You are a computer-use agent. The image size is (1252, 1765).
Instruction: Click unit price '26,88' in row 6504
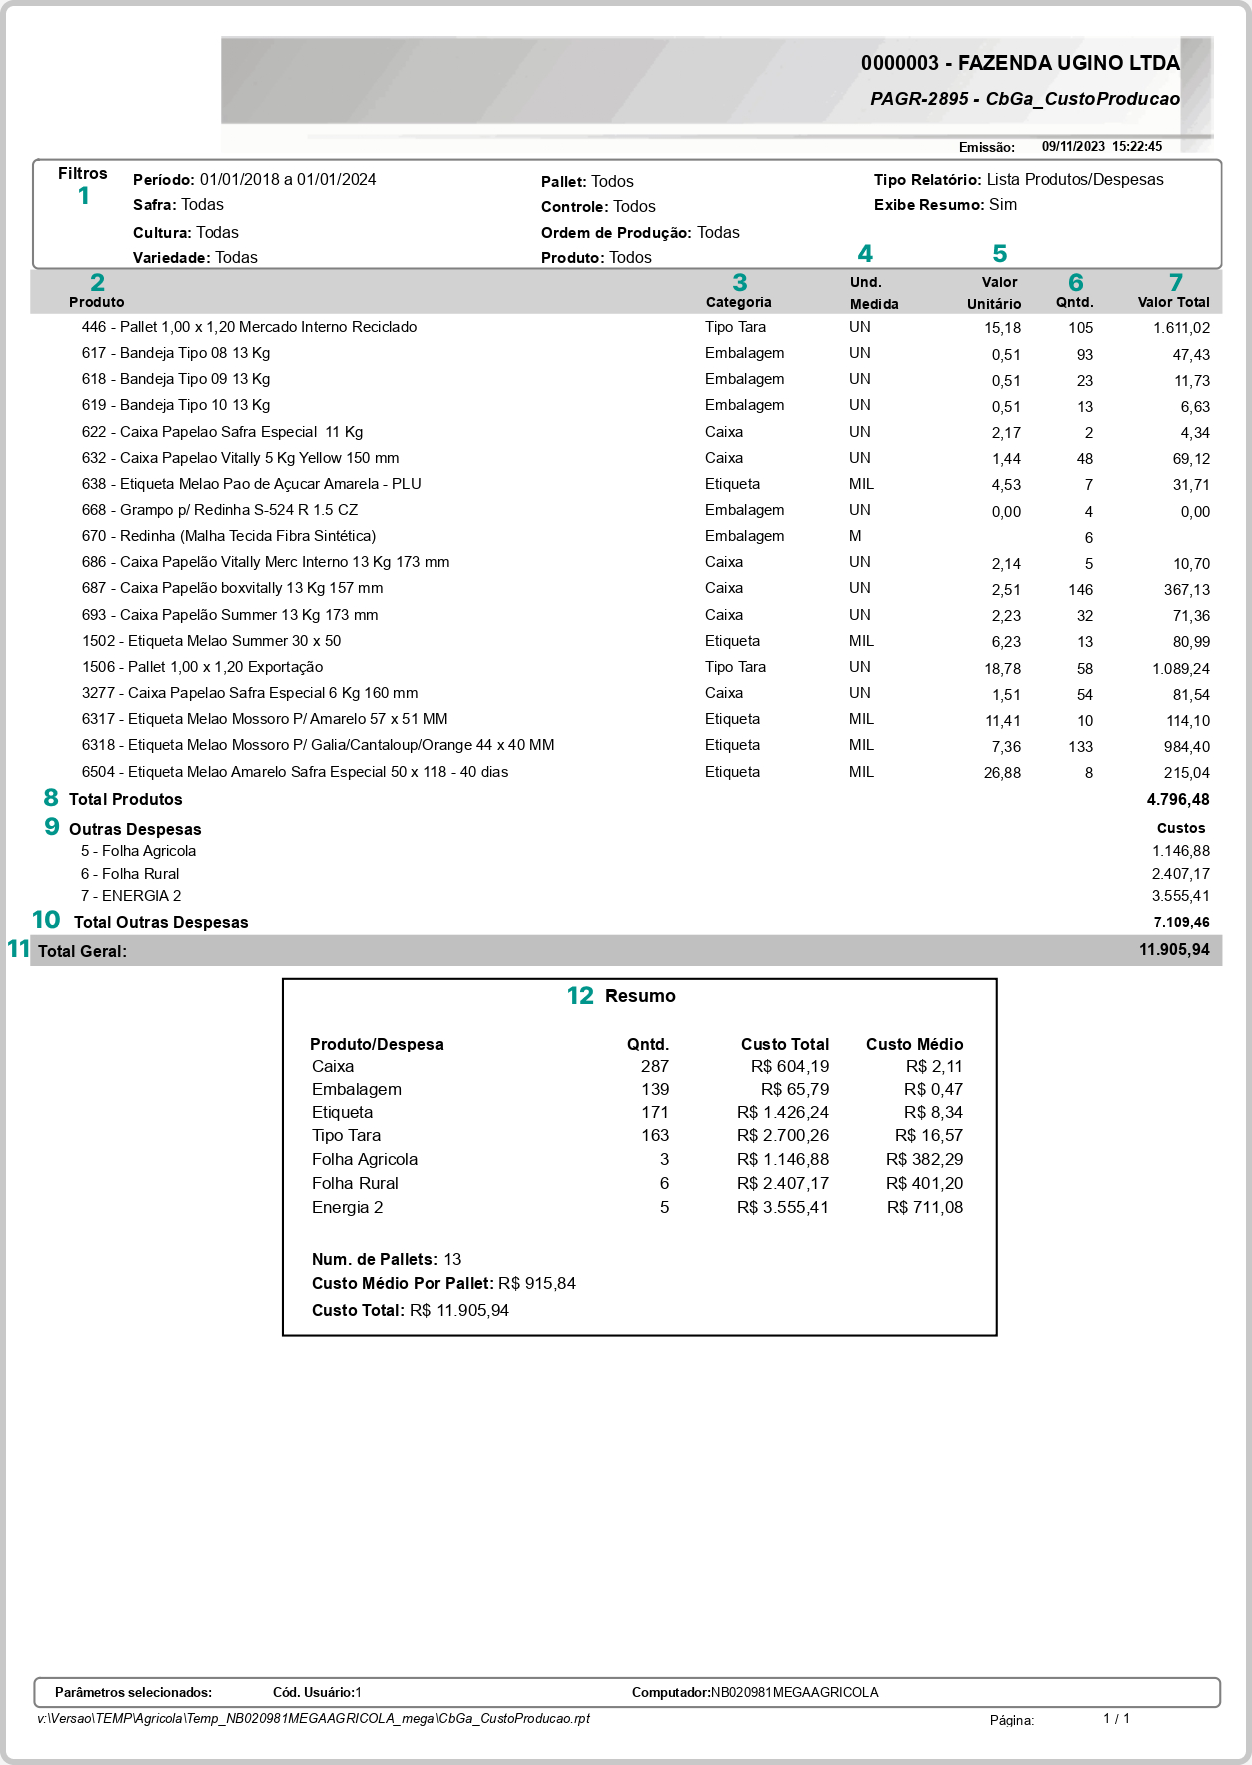[1002, 773]
